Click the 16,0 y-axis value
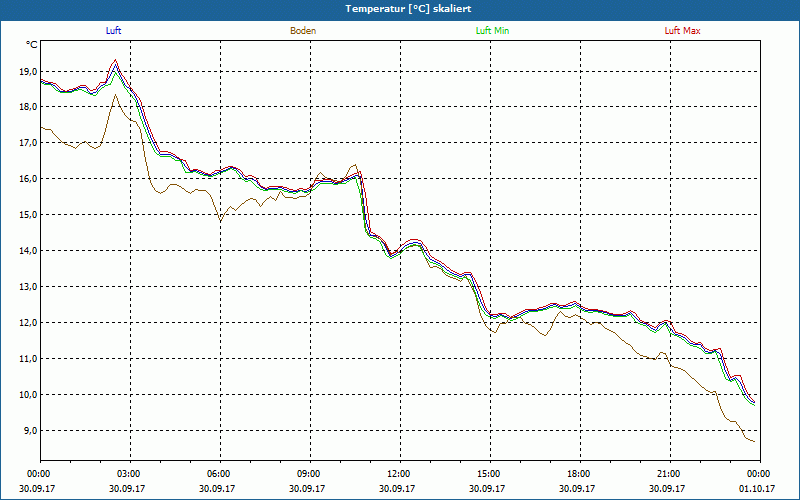The width and height of the screenshot is (800, 500). (x=29, y=179)
